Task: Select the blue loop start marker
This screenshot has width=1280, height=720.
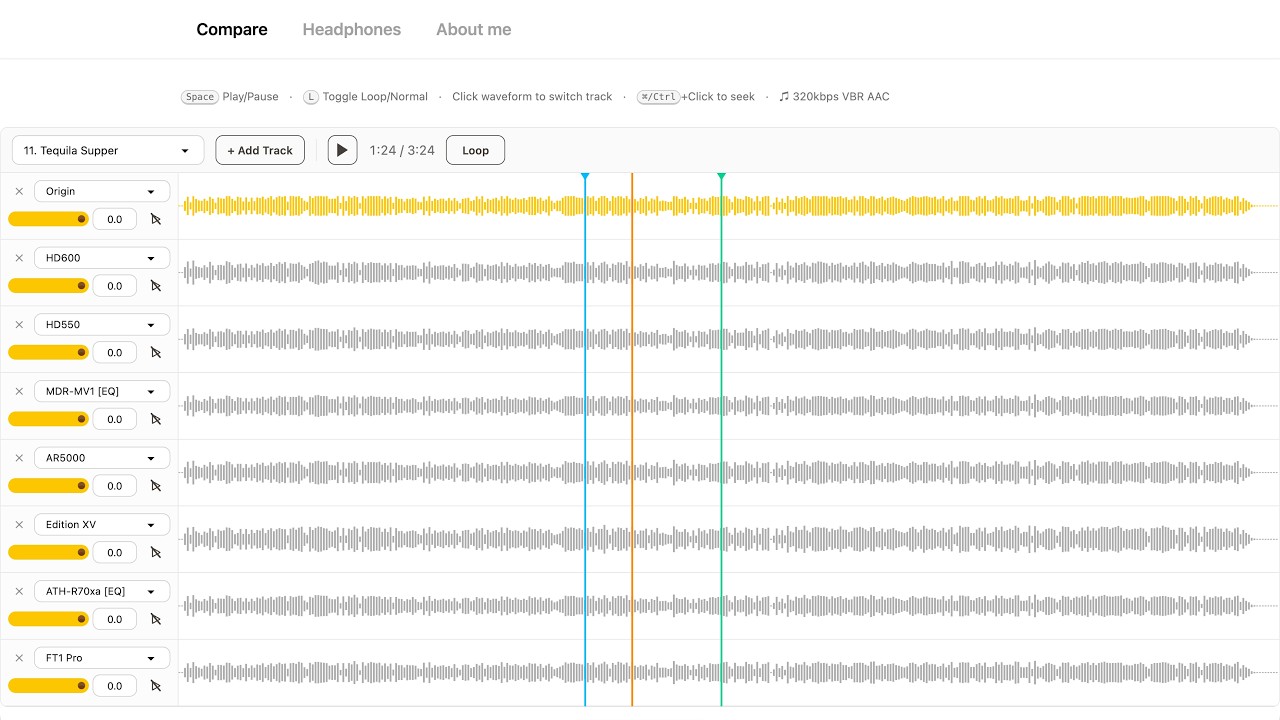Action: [585, 177]
